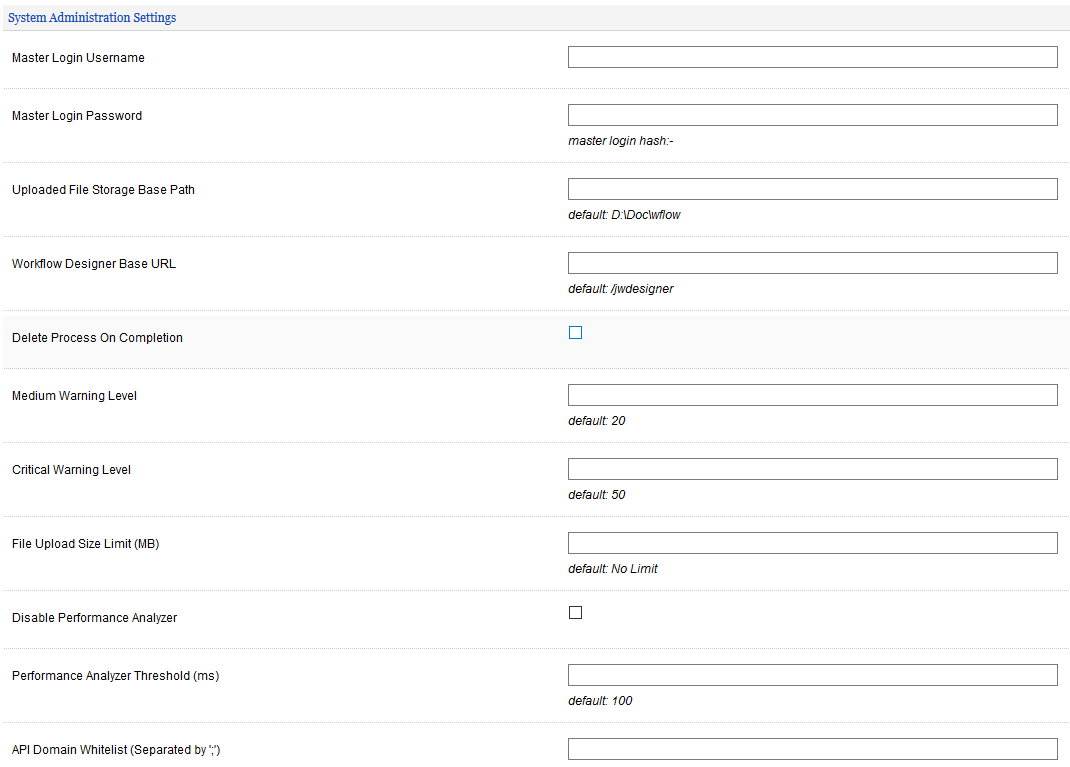Click the "Master Login Username" label text

click(x=78, y=58)
